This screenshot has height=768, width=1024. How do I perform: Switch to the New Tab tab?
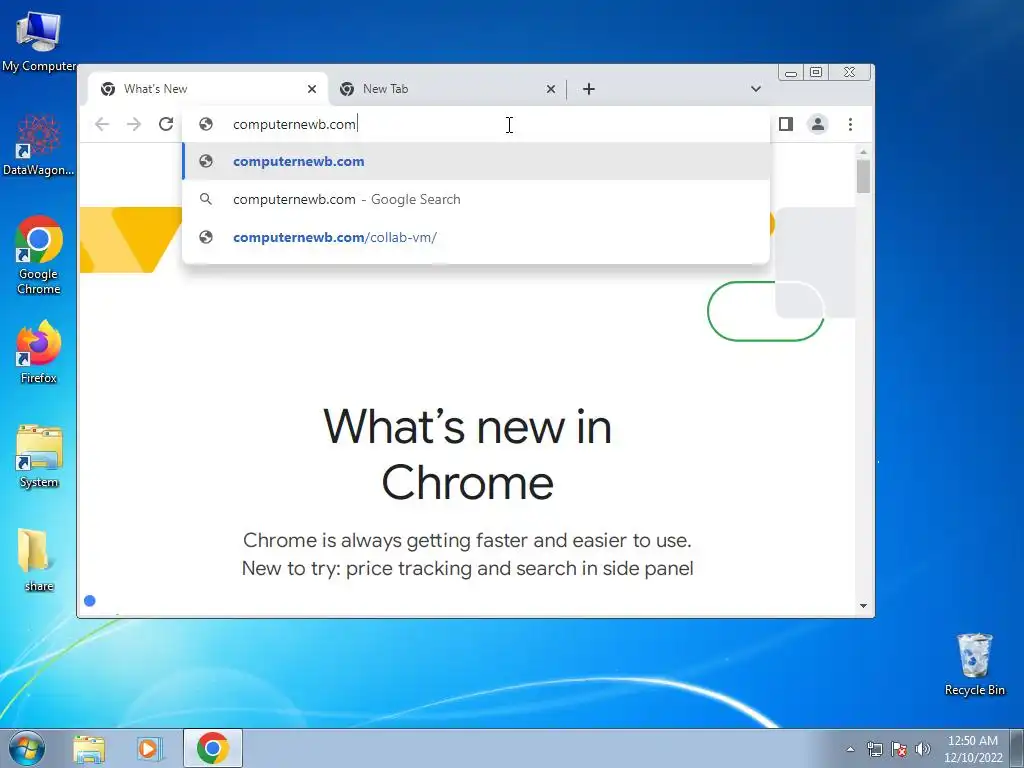pos(447,89)
